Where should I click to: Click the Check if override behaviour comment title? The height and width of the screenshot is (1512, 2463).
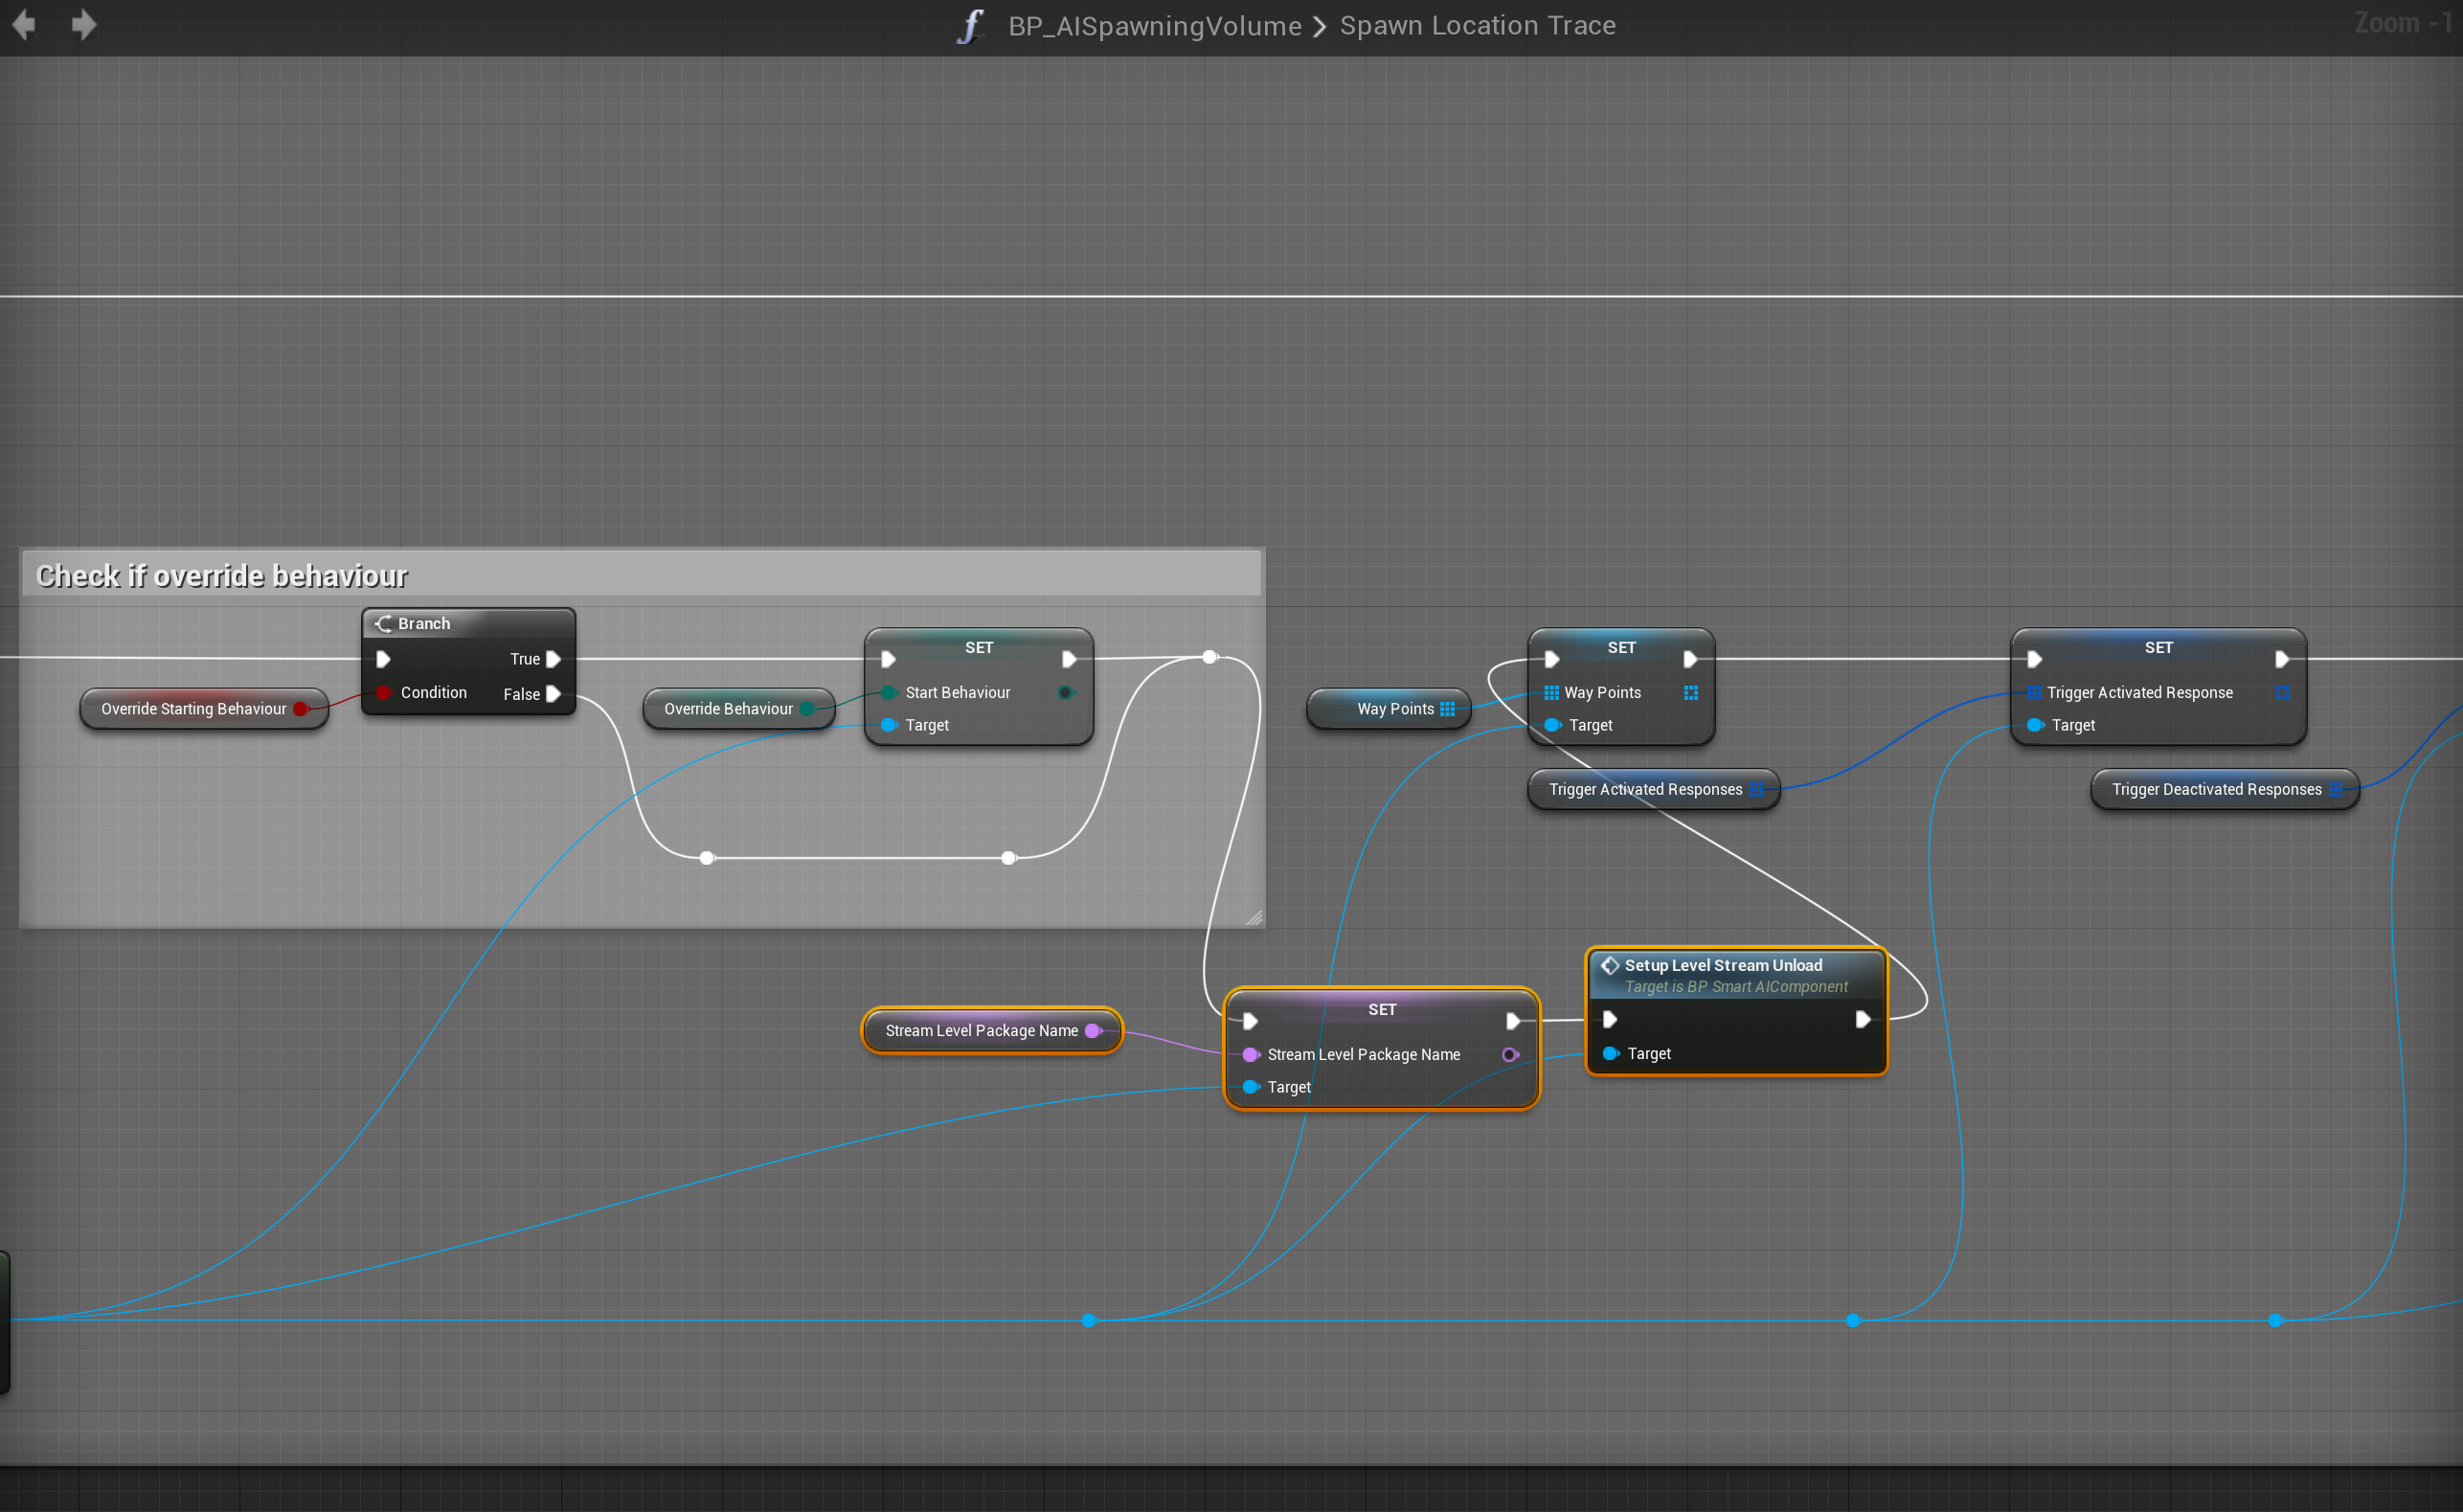[x=222, y=576]
